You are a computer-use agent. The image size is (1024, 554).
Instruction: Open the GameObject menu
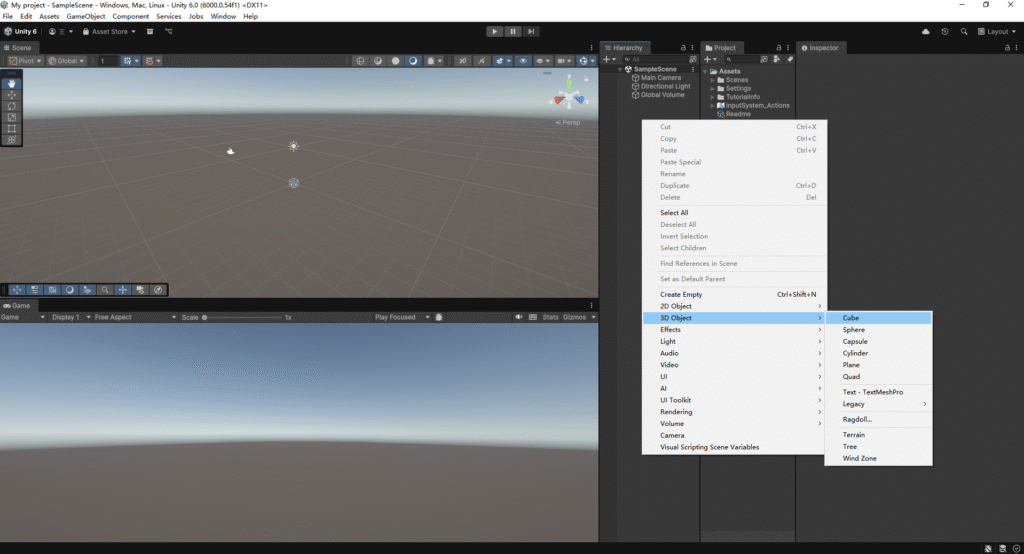[x=86, y=16]
